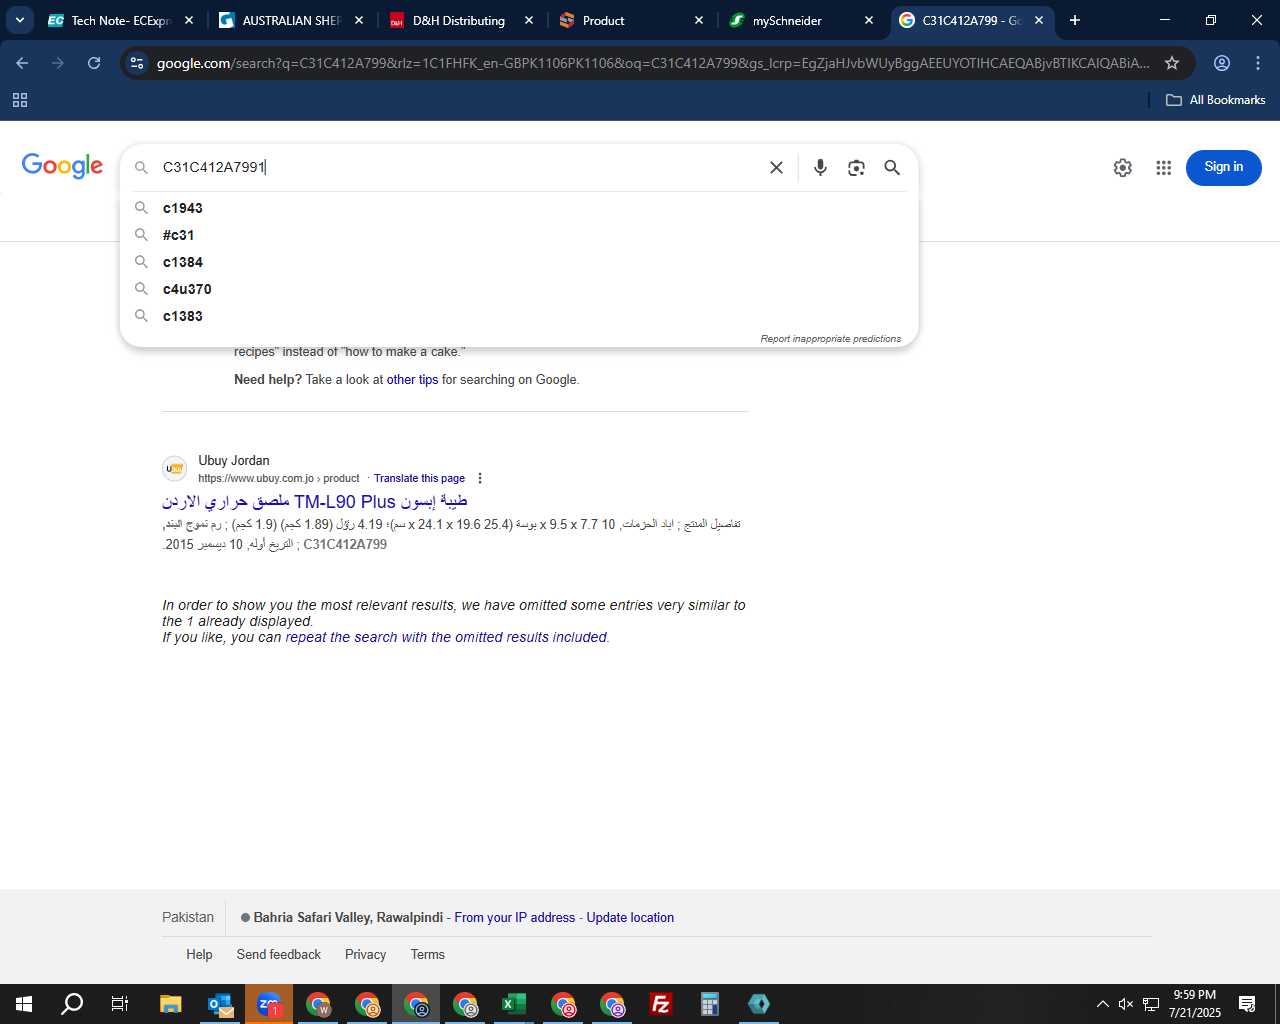Open the other tips link
Image resolution: width=1280 pixels, height=1024 pixels.
click(x=412, y=380)
